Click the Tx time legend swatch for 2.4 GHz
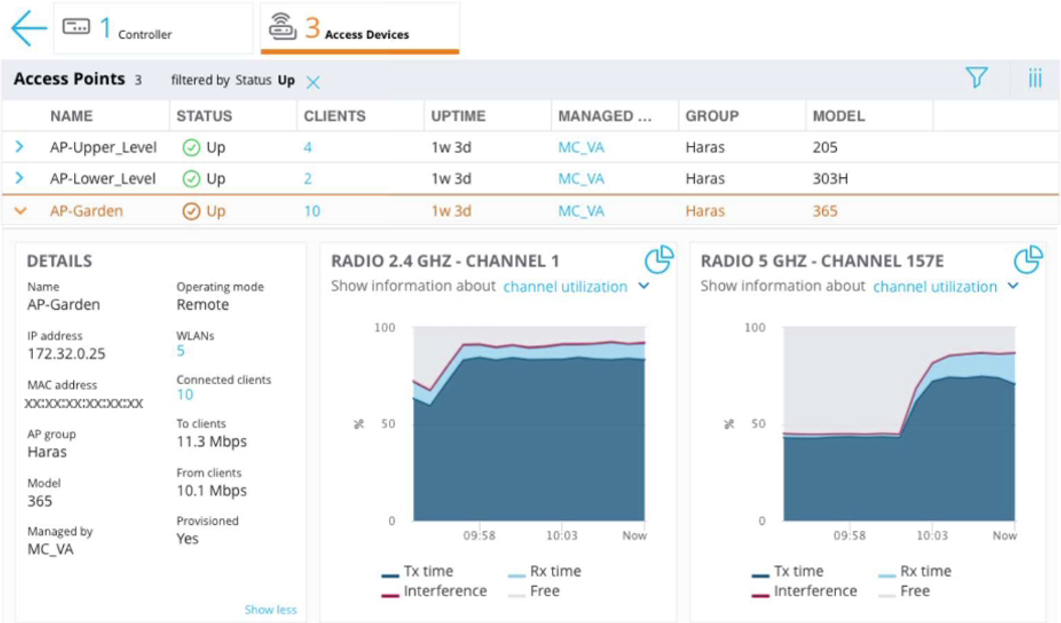 pyautogui.click(x=390, y=576)
